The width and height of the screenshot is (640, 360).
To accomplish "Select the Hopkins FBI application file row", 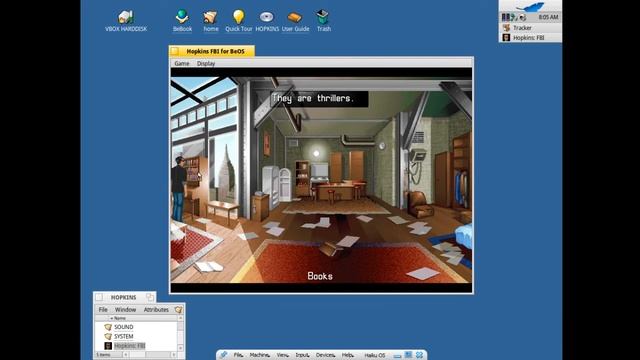I will (136, 346).
